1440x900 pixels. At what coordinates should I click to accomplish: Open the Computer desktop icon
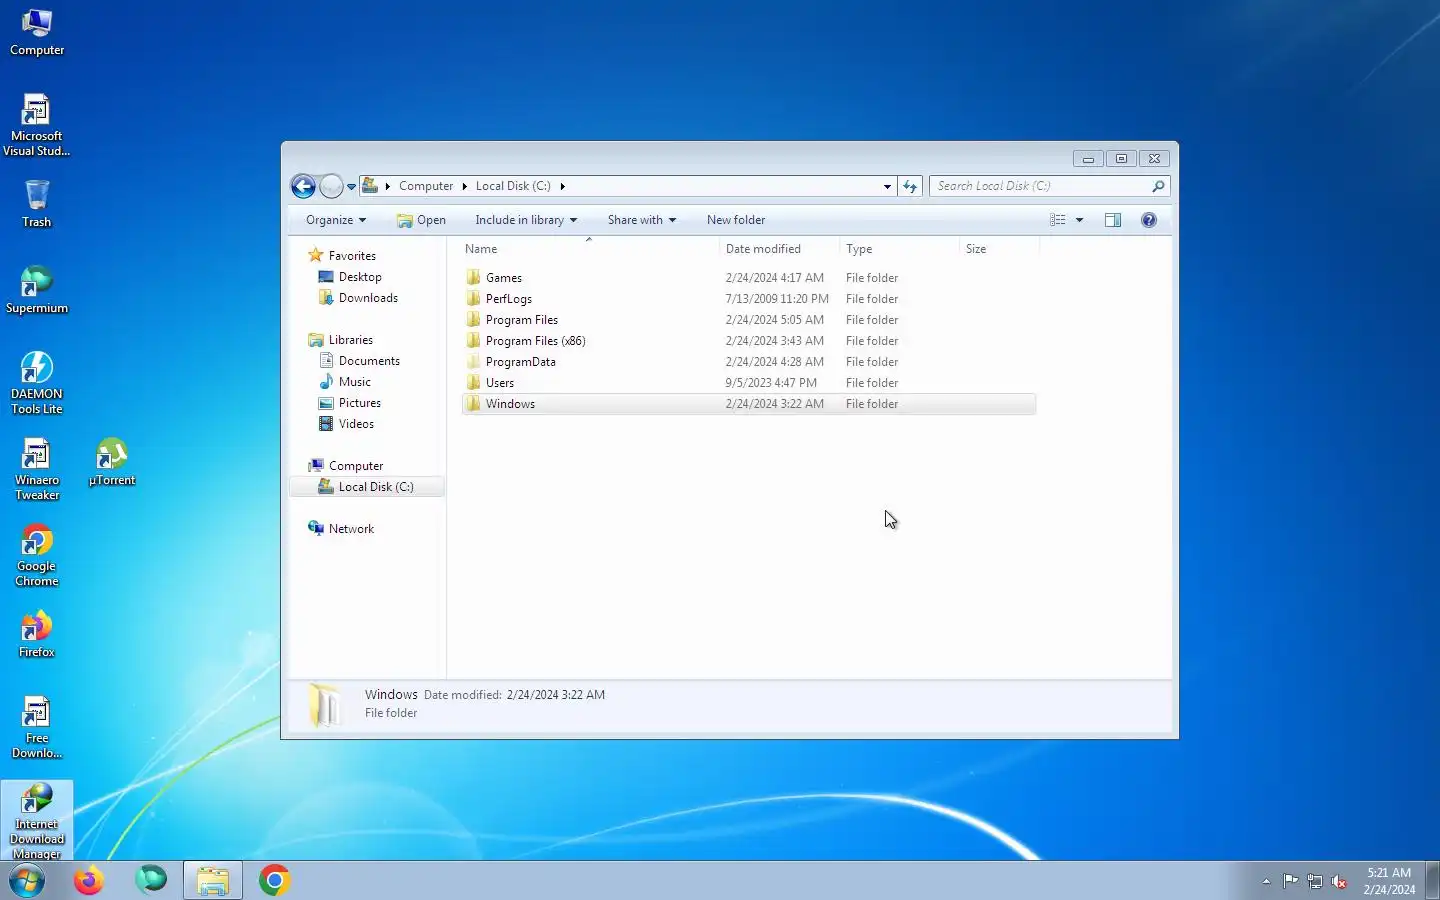coord(37,32)
